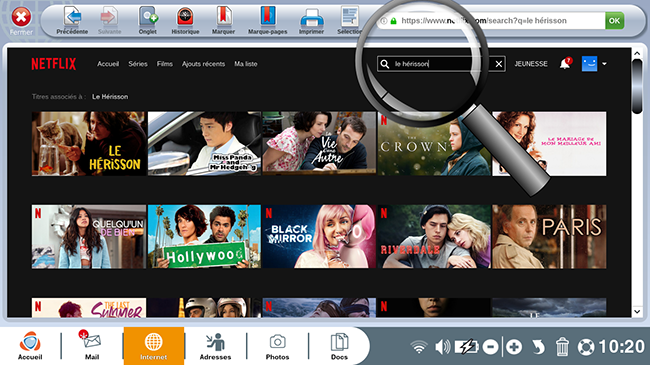The width and height of the screenshot is (650, 365).
Task: Open the Quelqu'un de bien thumbnail
Action: click(89, 236)
